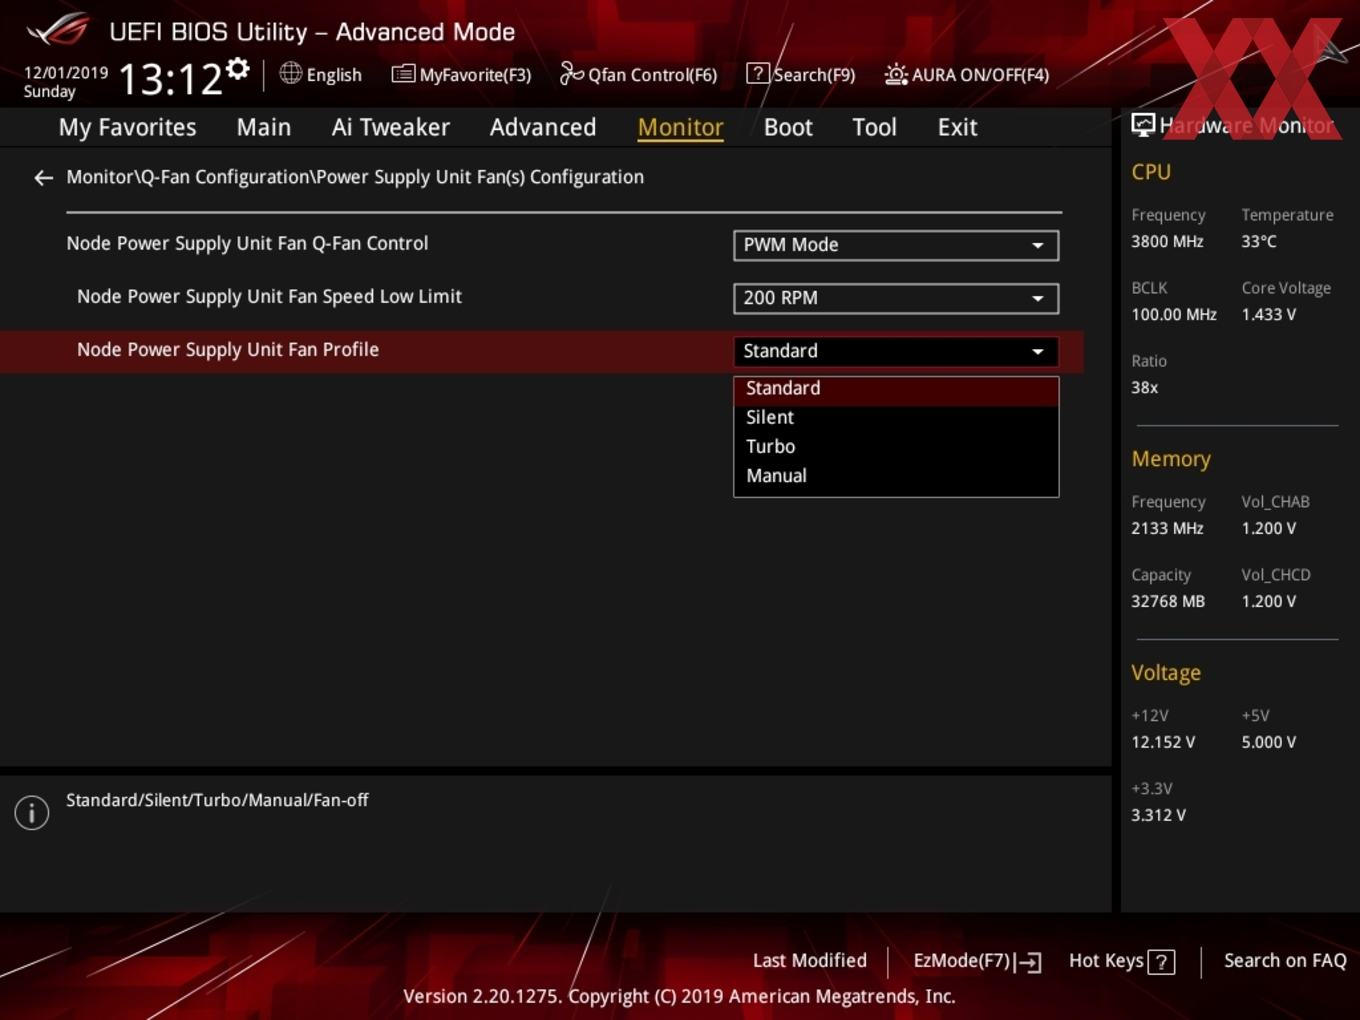Click the +12V 12.152 V value

pyautogui.click(x=1163, y=742)
